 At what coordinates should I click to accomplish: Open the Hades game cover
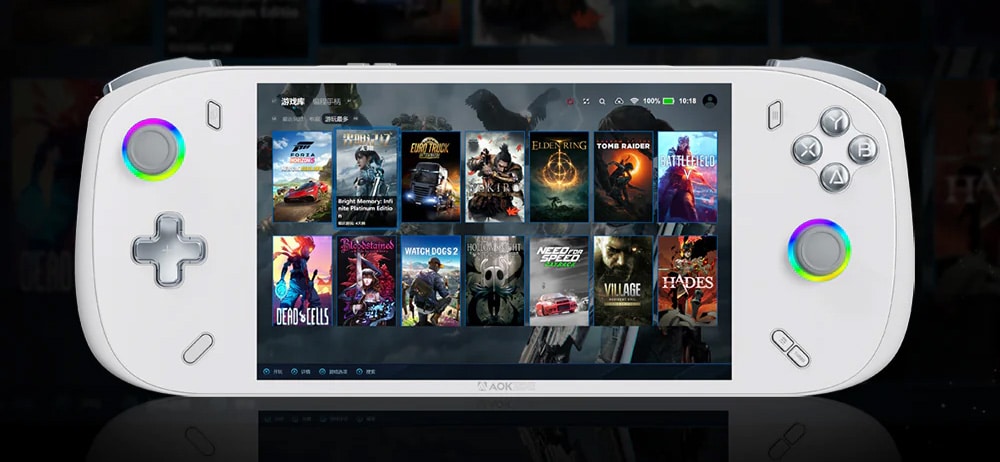pos(687,281)
